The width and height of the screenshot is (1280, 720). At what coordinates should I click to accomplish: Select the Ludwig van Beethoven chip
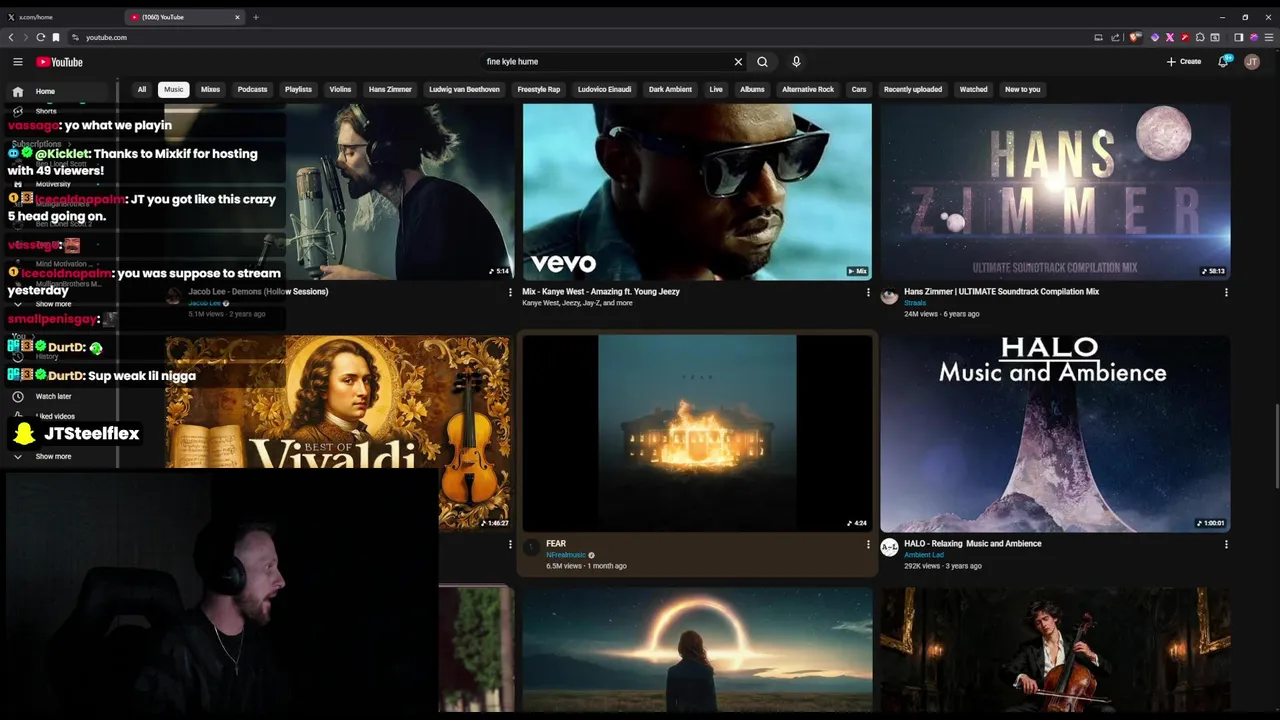(464, 89)
